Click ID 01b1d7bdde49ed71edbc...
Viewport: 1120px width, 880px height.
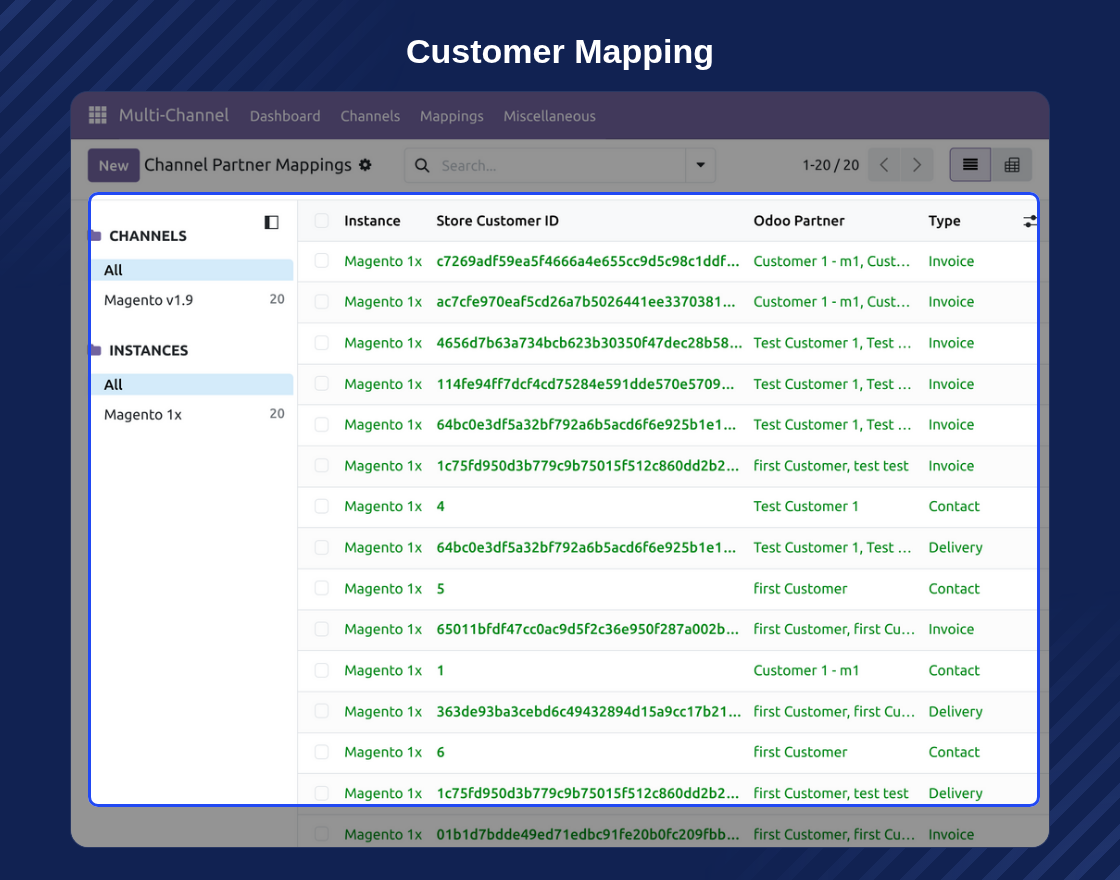pyautogui.click(x=587, y=834)
